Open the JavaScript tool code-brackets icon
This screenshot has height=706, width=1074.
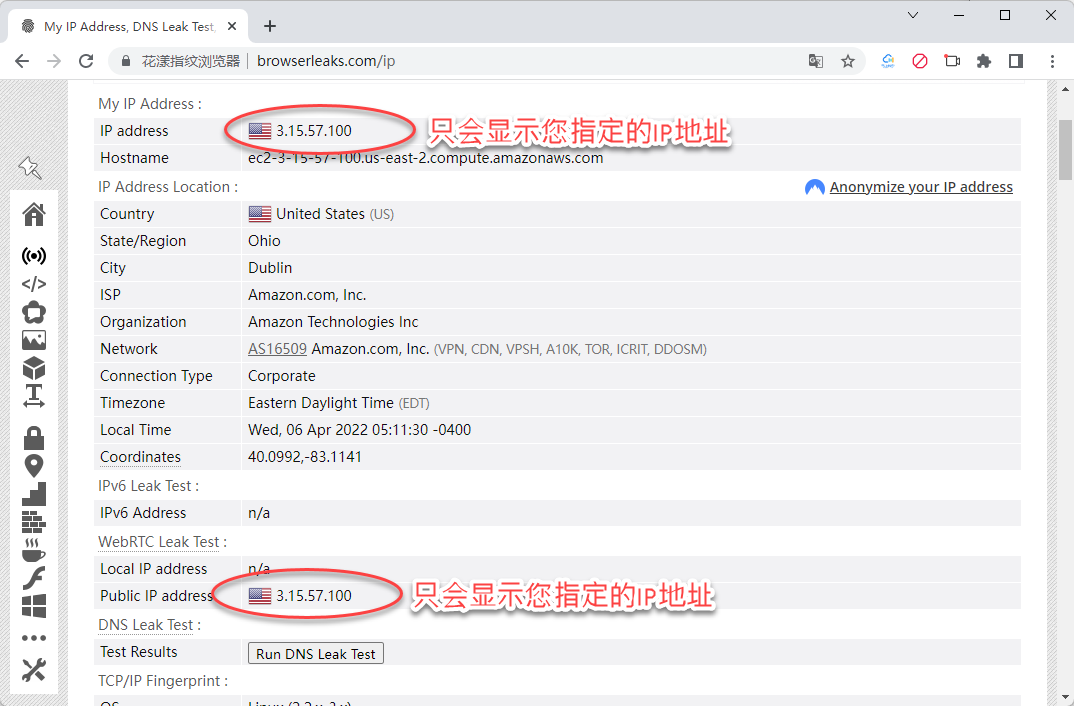click(x=34, y=283)
